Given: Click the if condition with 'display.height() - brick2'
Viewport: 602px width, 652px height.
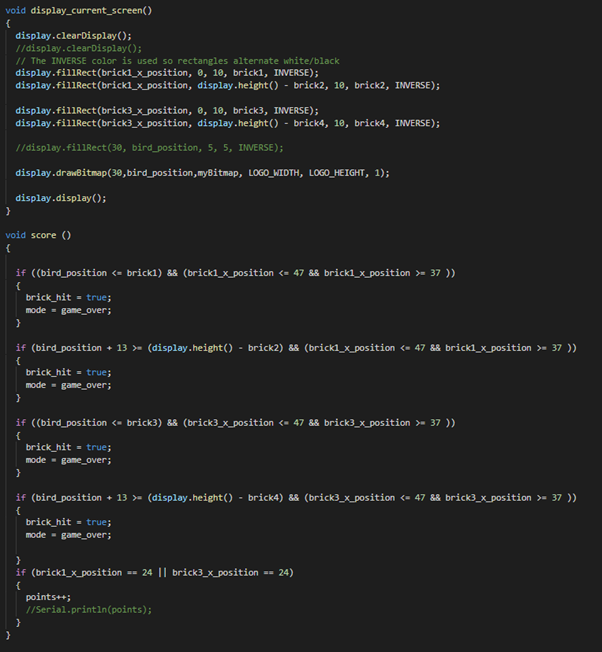Looking at the screenshot, I should click(x=296, y=348).
